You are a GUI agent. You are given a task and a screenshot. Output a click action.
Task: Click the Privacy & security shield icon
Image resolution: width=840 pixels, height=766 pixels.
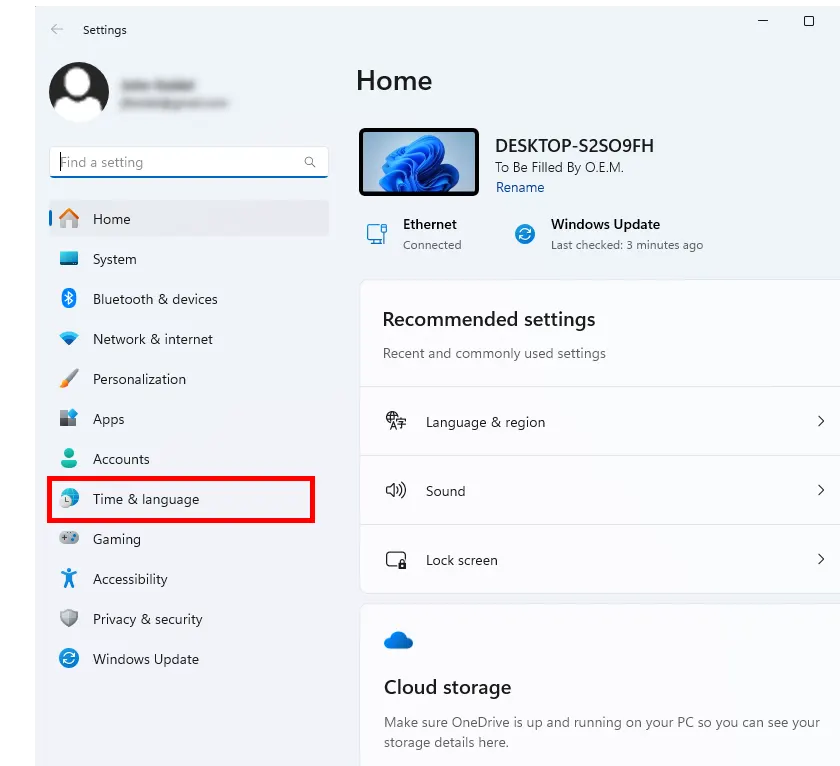69,619
